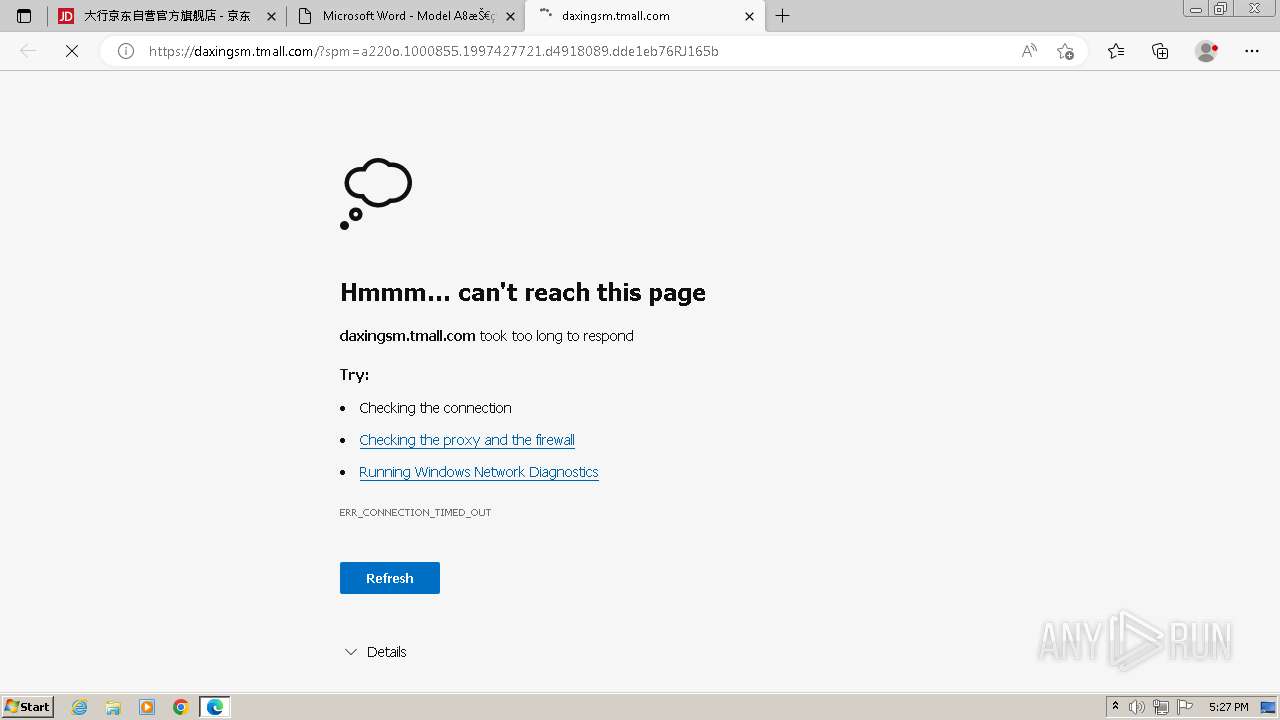Image resolution: width=1280 pixels, height=720 pixels.
Task: Run Windows Network Diagnostics link
Action: coord(479,472)
